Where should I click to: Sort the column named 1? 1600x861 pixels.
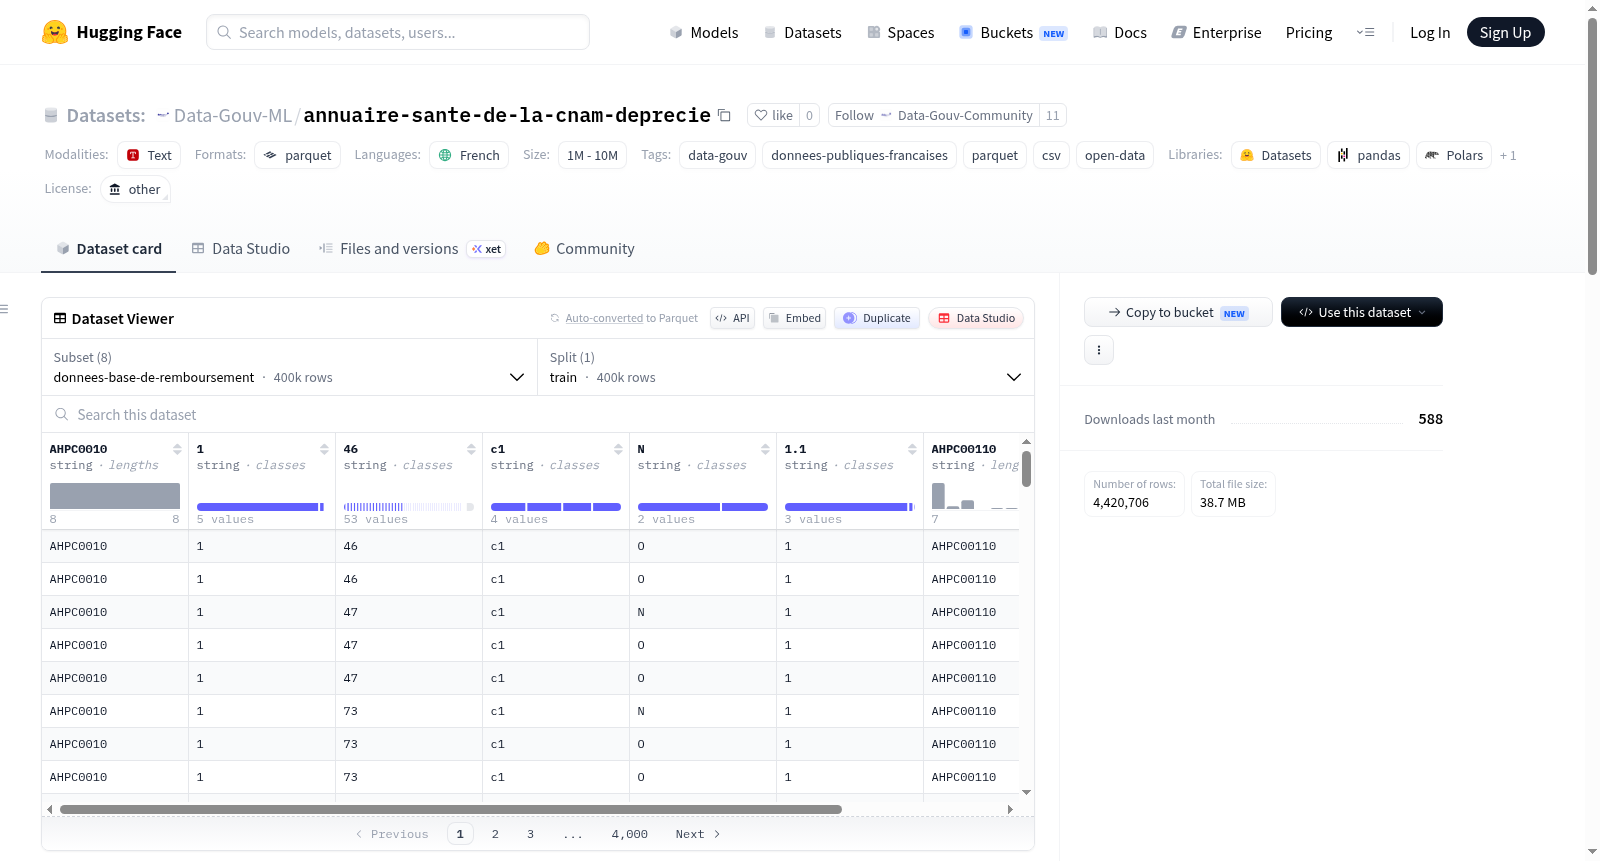[324, 449]
